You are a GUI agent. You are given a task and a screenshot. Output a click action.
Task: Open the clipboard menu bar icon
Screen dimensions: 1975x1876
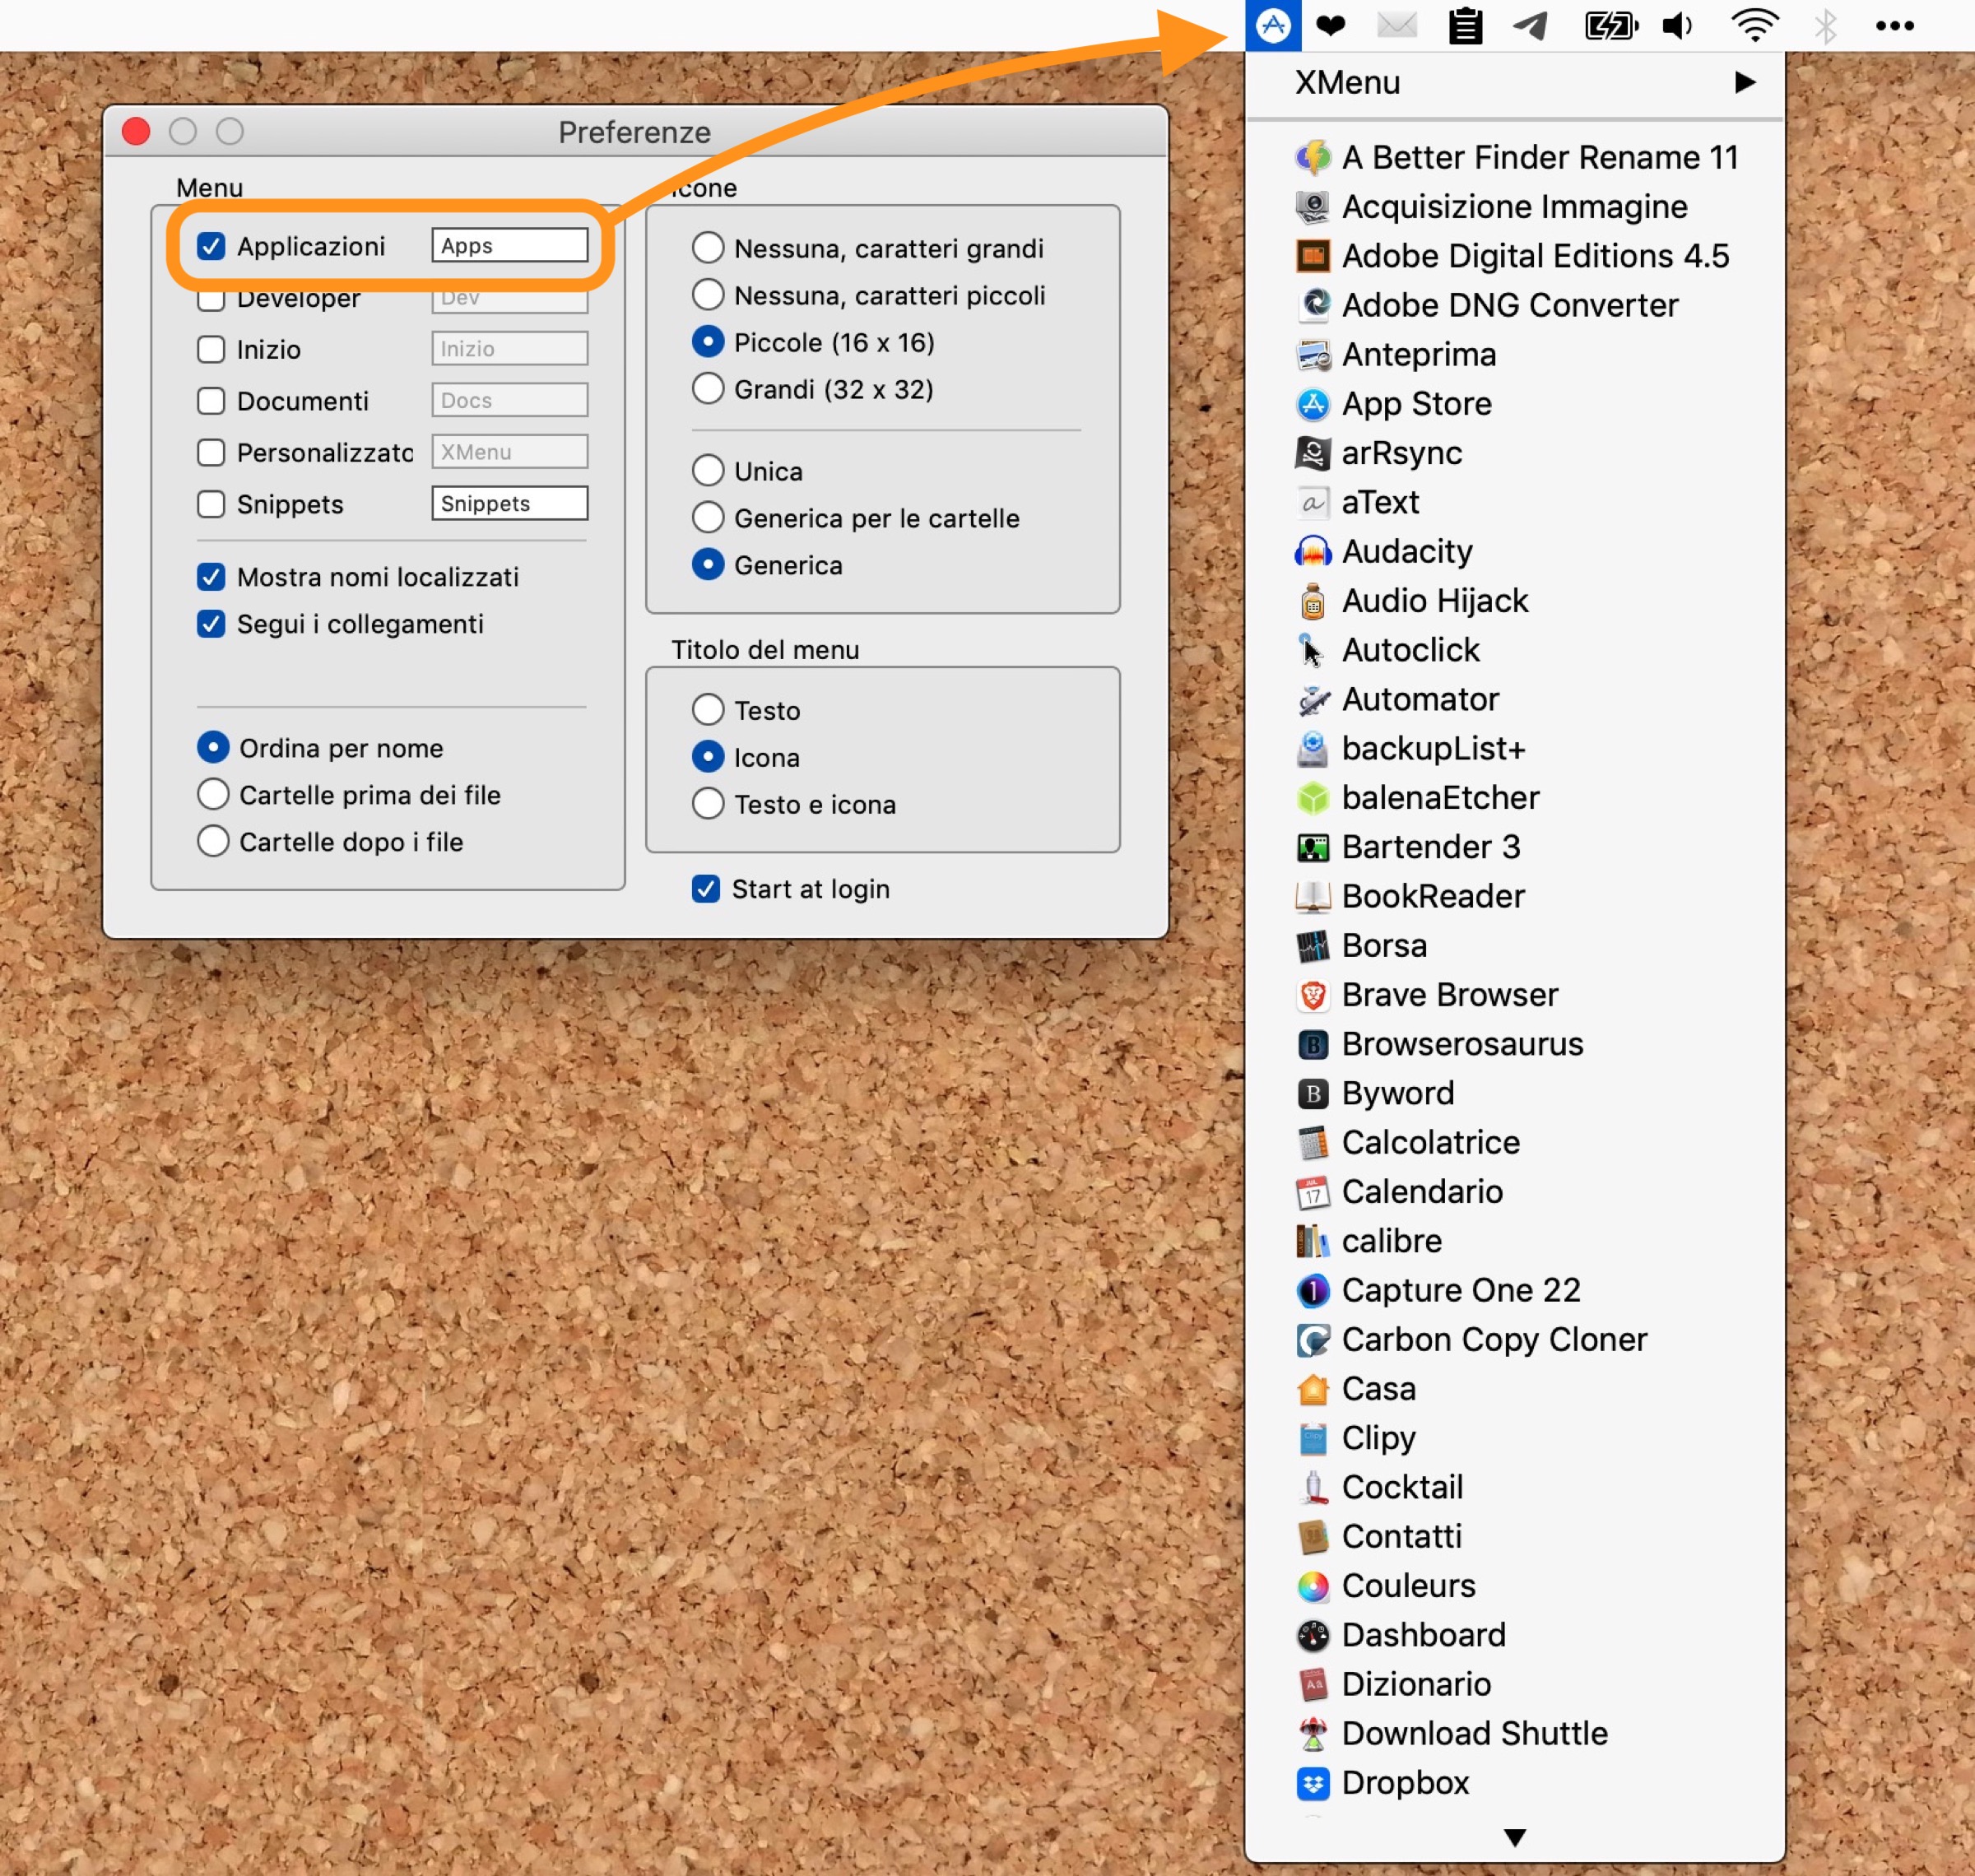(x=1465, y=26)
